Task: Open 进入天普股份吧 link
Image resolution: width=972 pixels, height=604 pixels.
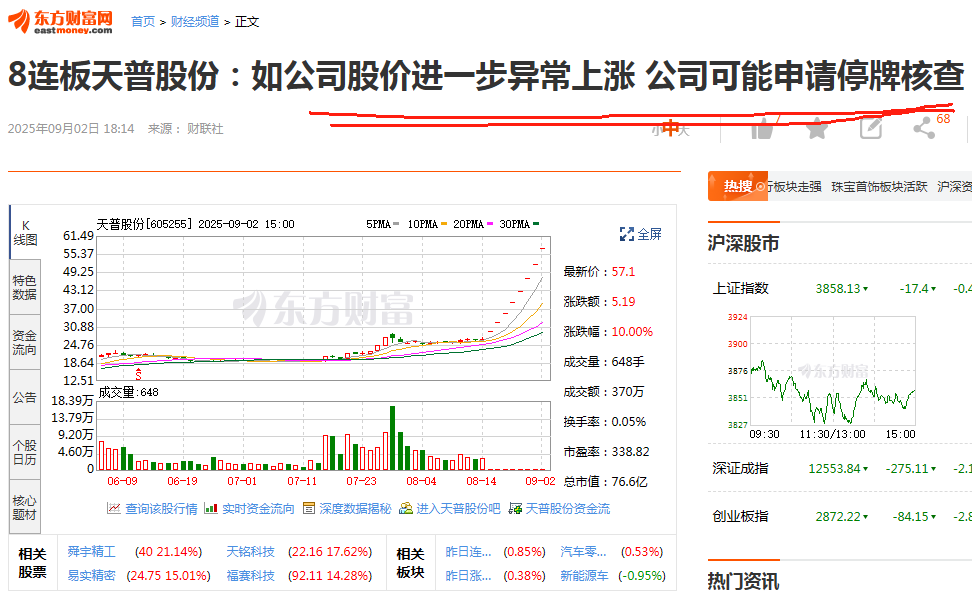Action: pos(457,509)
